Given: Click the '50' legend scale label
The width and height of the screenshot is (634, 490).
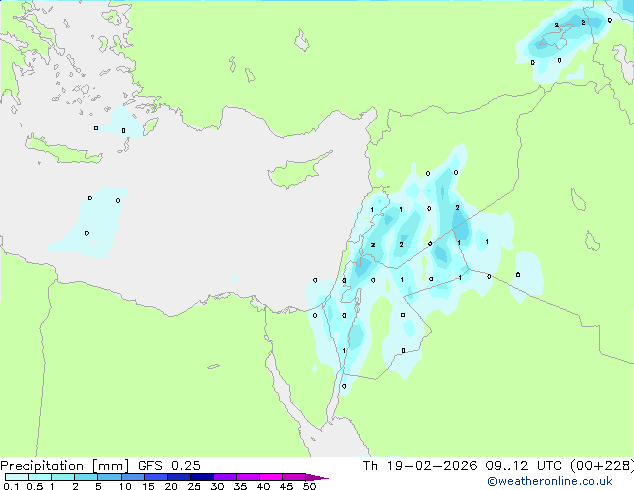Looking at the screenshot, I should pos(309,486).
